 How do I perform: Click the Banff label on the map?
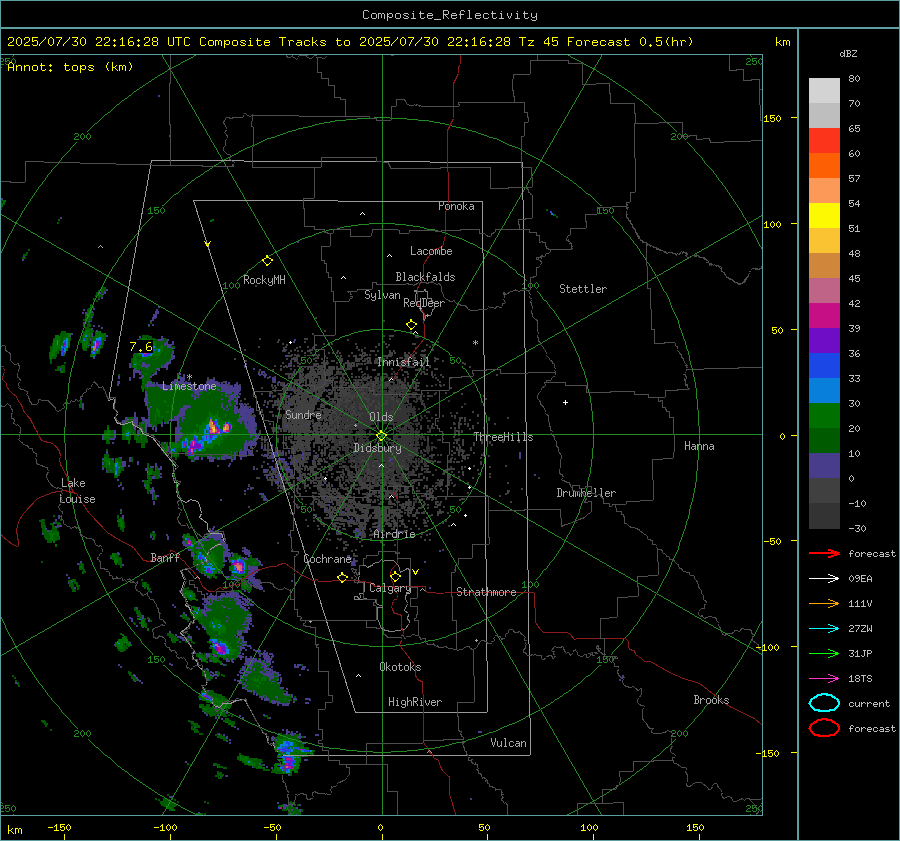(x=164, y=557)
